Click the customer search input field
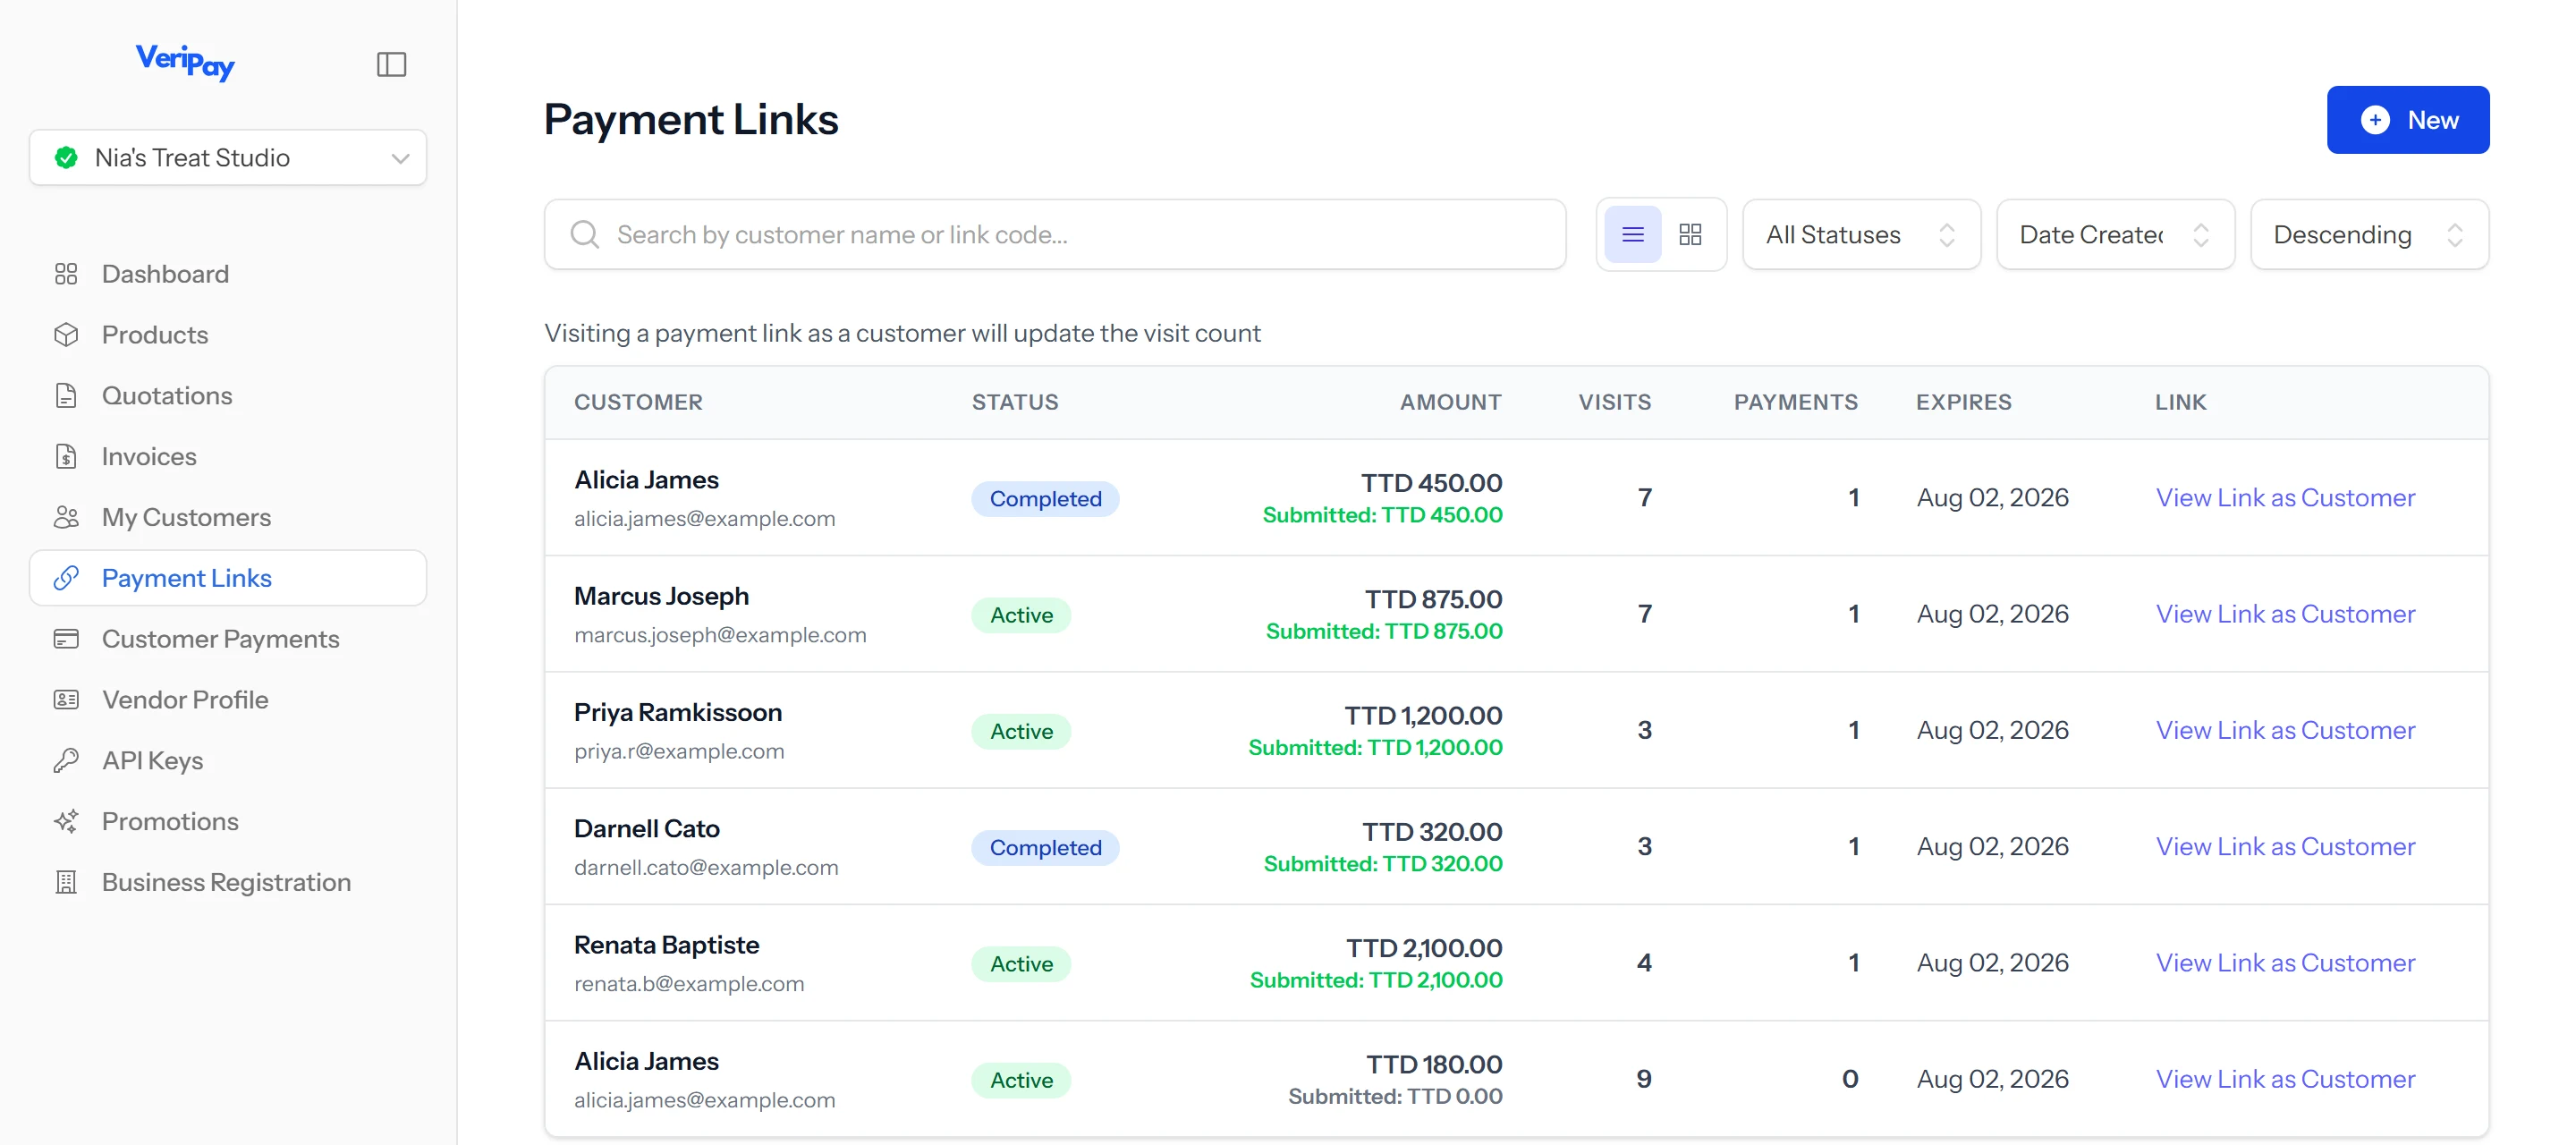 1055,235
